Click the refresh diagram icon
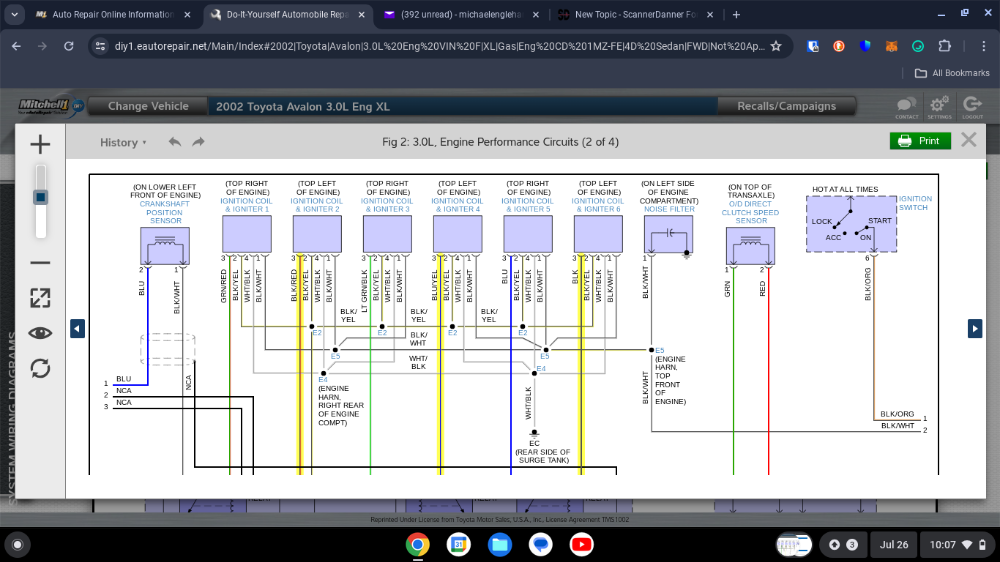 point(40,368)
